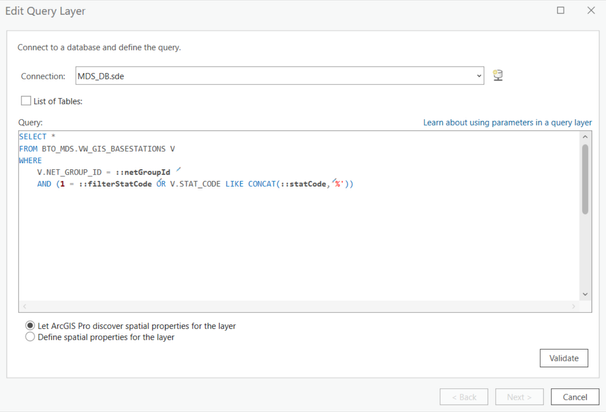Open the Connection dropdown list

click(x=479, y=76)
